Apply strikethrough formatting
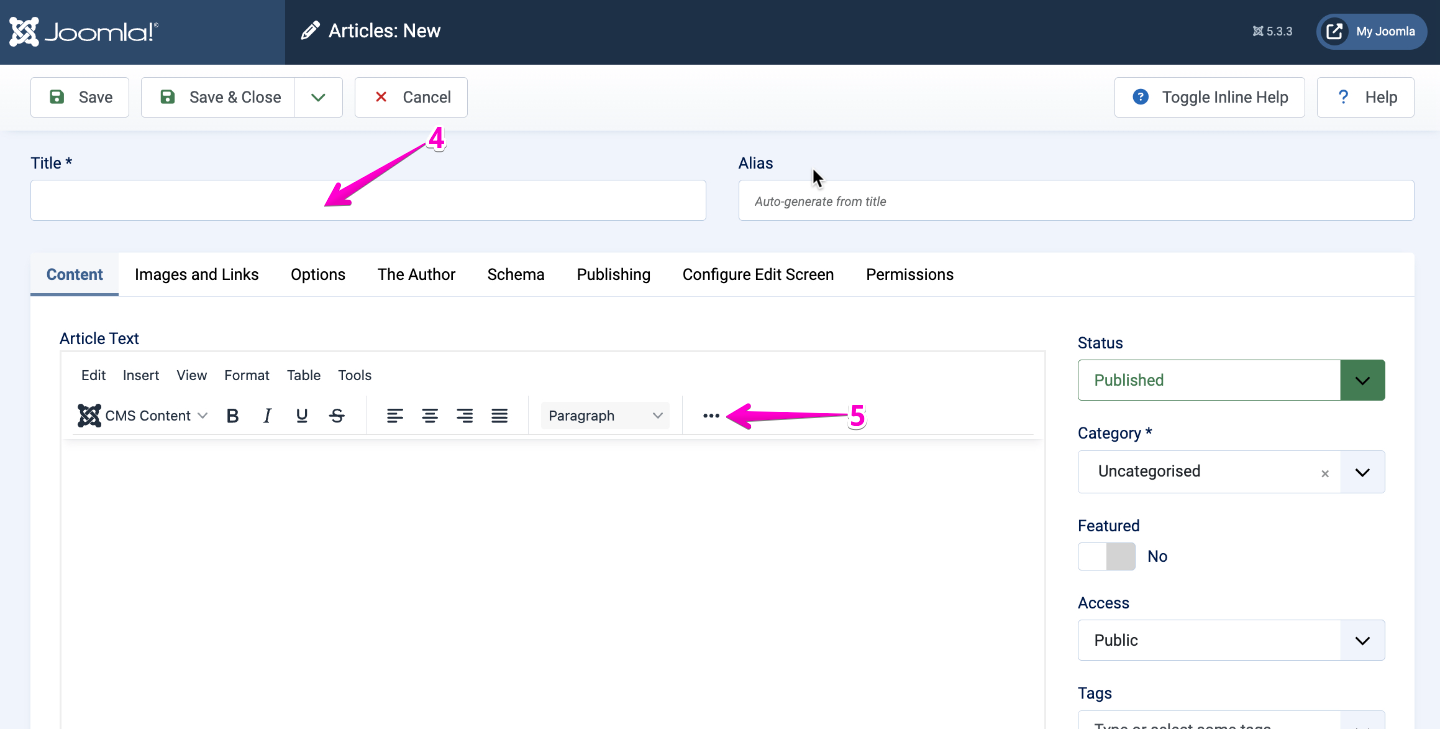The height and width of the screenshot is (729, 1440). (x=337, y=416)
